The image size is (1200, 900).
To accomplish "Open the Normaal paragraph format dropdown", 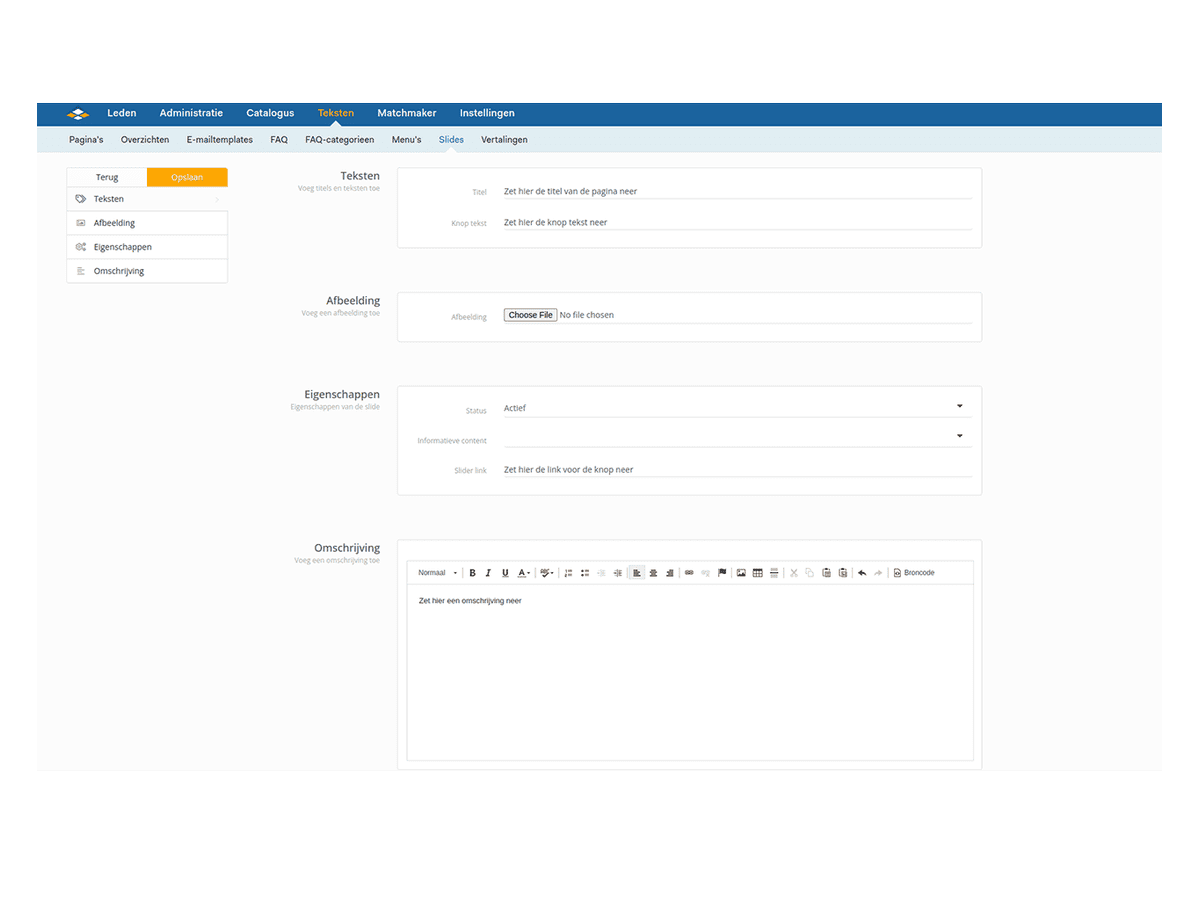I will click(x=437, y=573).
